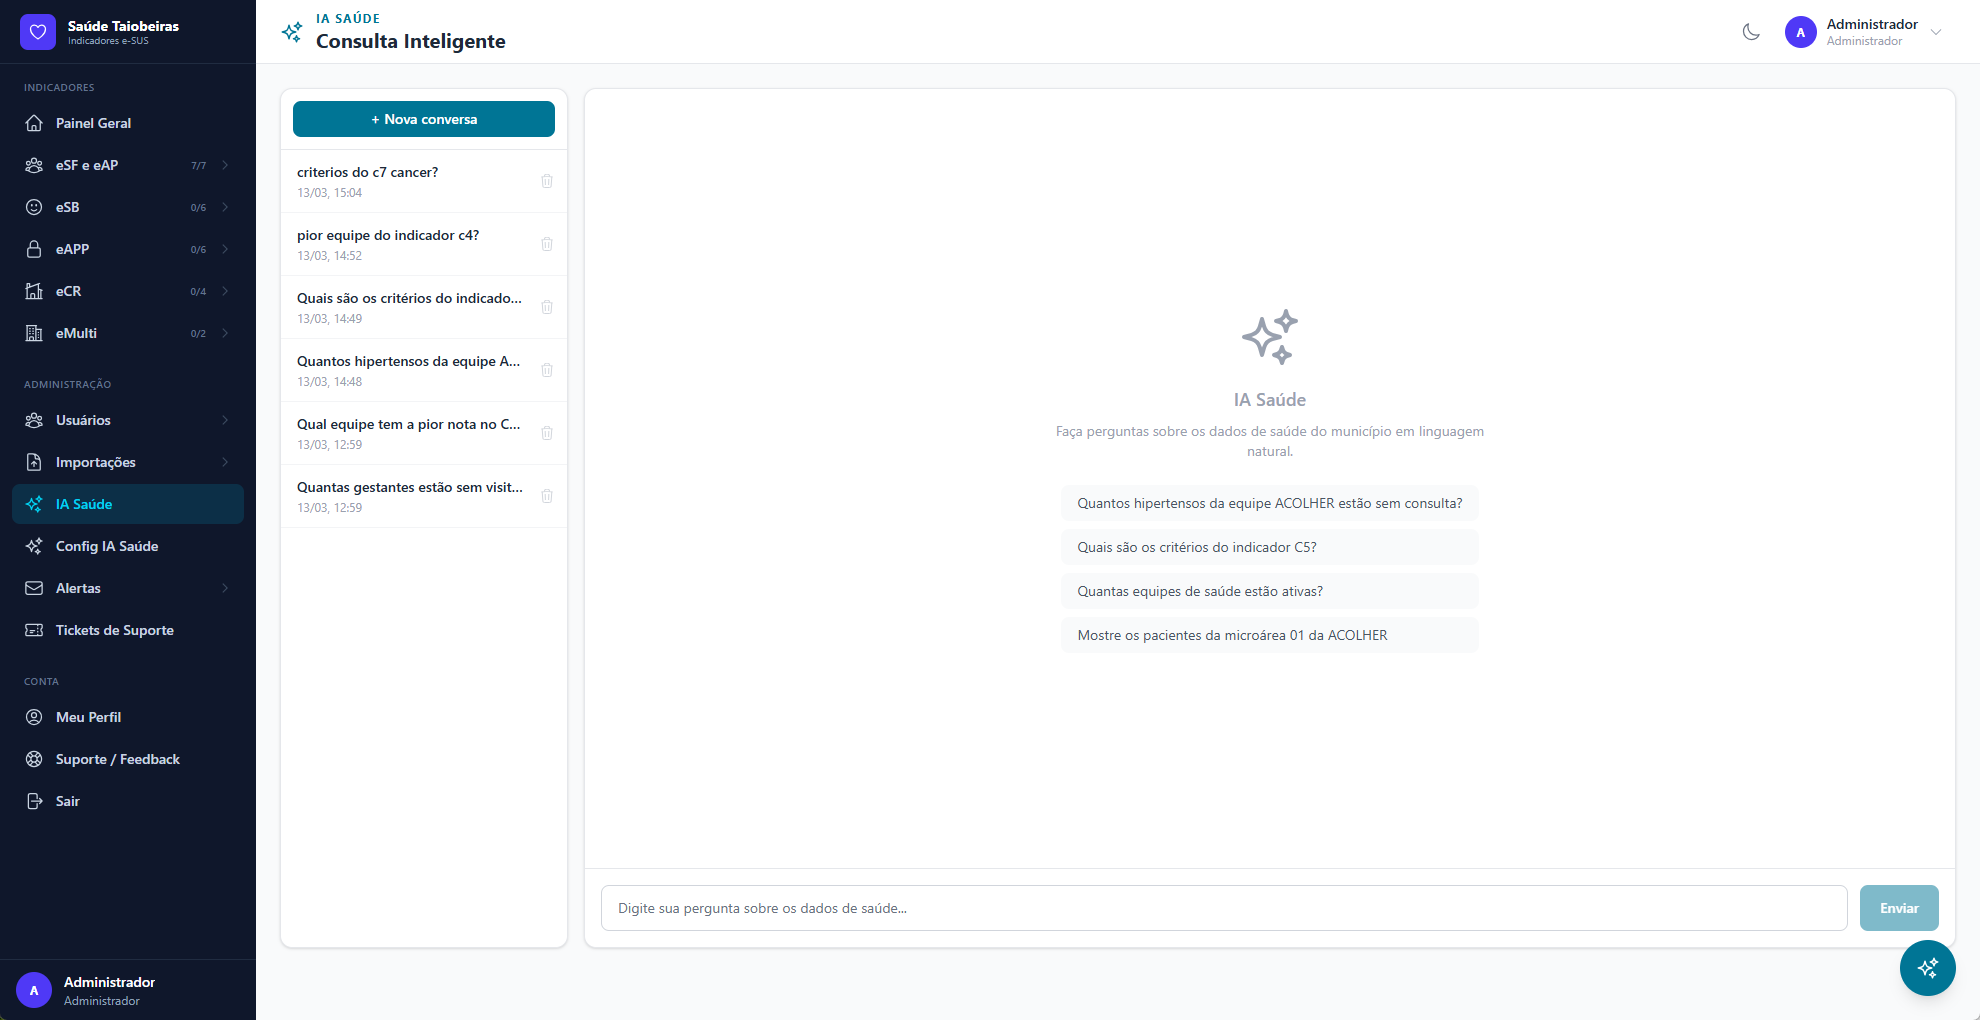Screen dimensions: 1980x1020
Task: Expand the Usuários submenu chevron
Action: pyautogui.click(x=225, y=420)
